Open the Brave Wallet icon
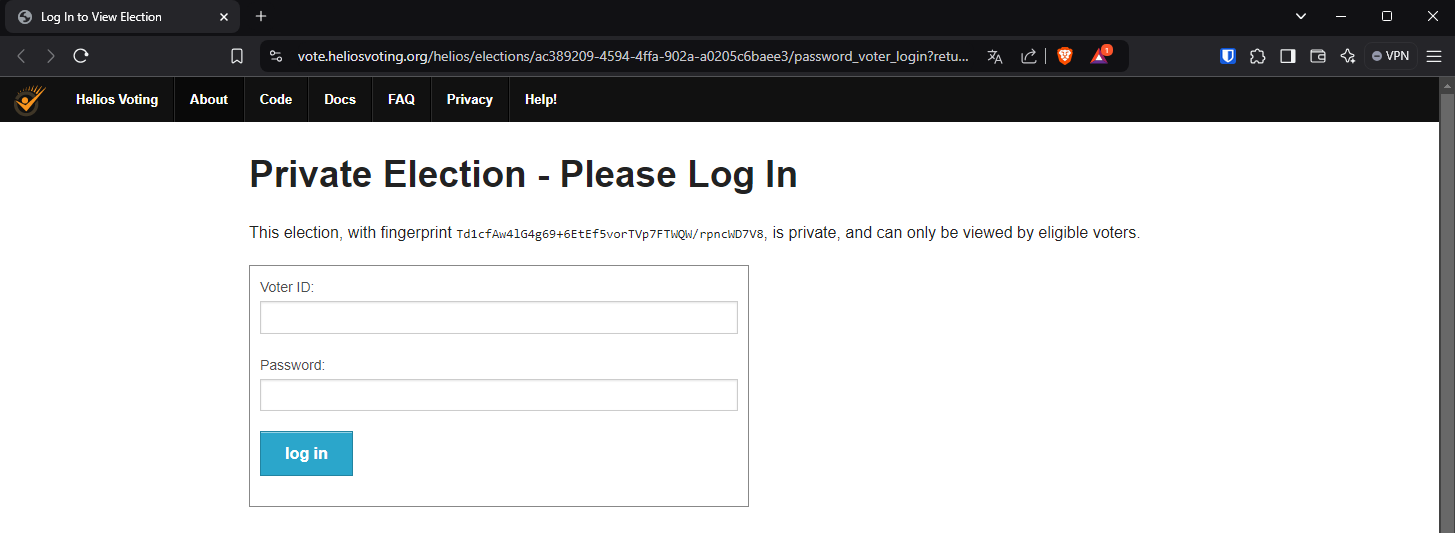Viewport: 1455px width, 533px height. 1318,56
